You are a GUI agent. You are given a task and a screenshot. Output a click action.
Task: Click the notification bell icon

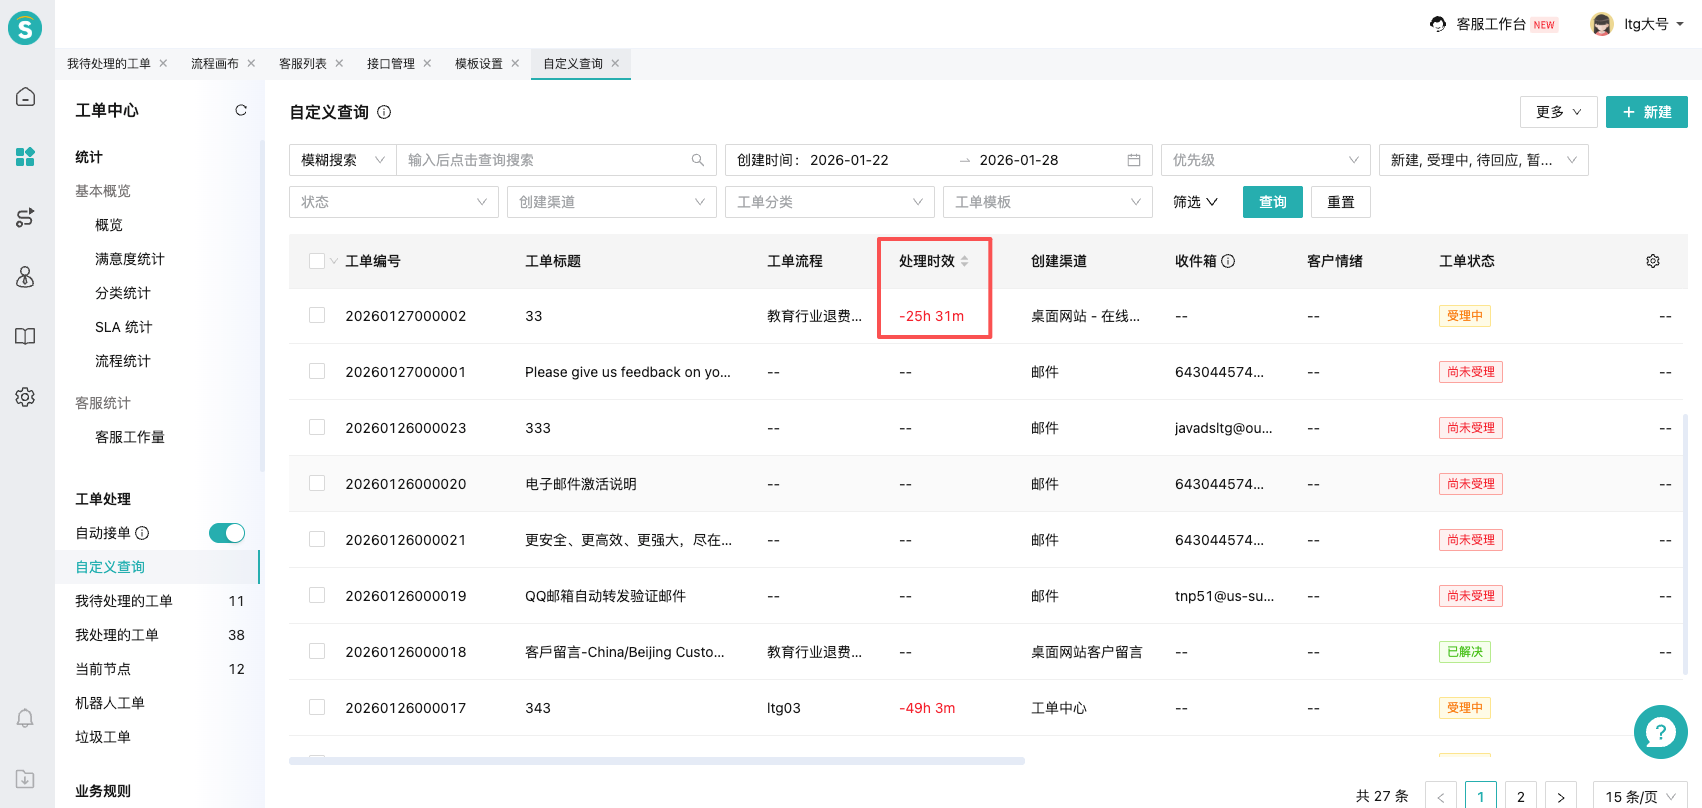(26, 718)
